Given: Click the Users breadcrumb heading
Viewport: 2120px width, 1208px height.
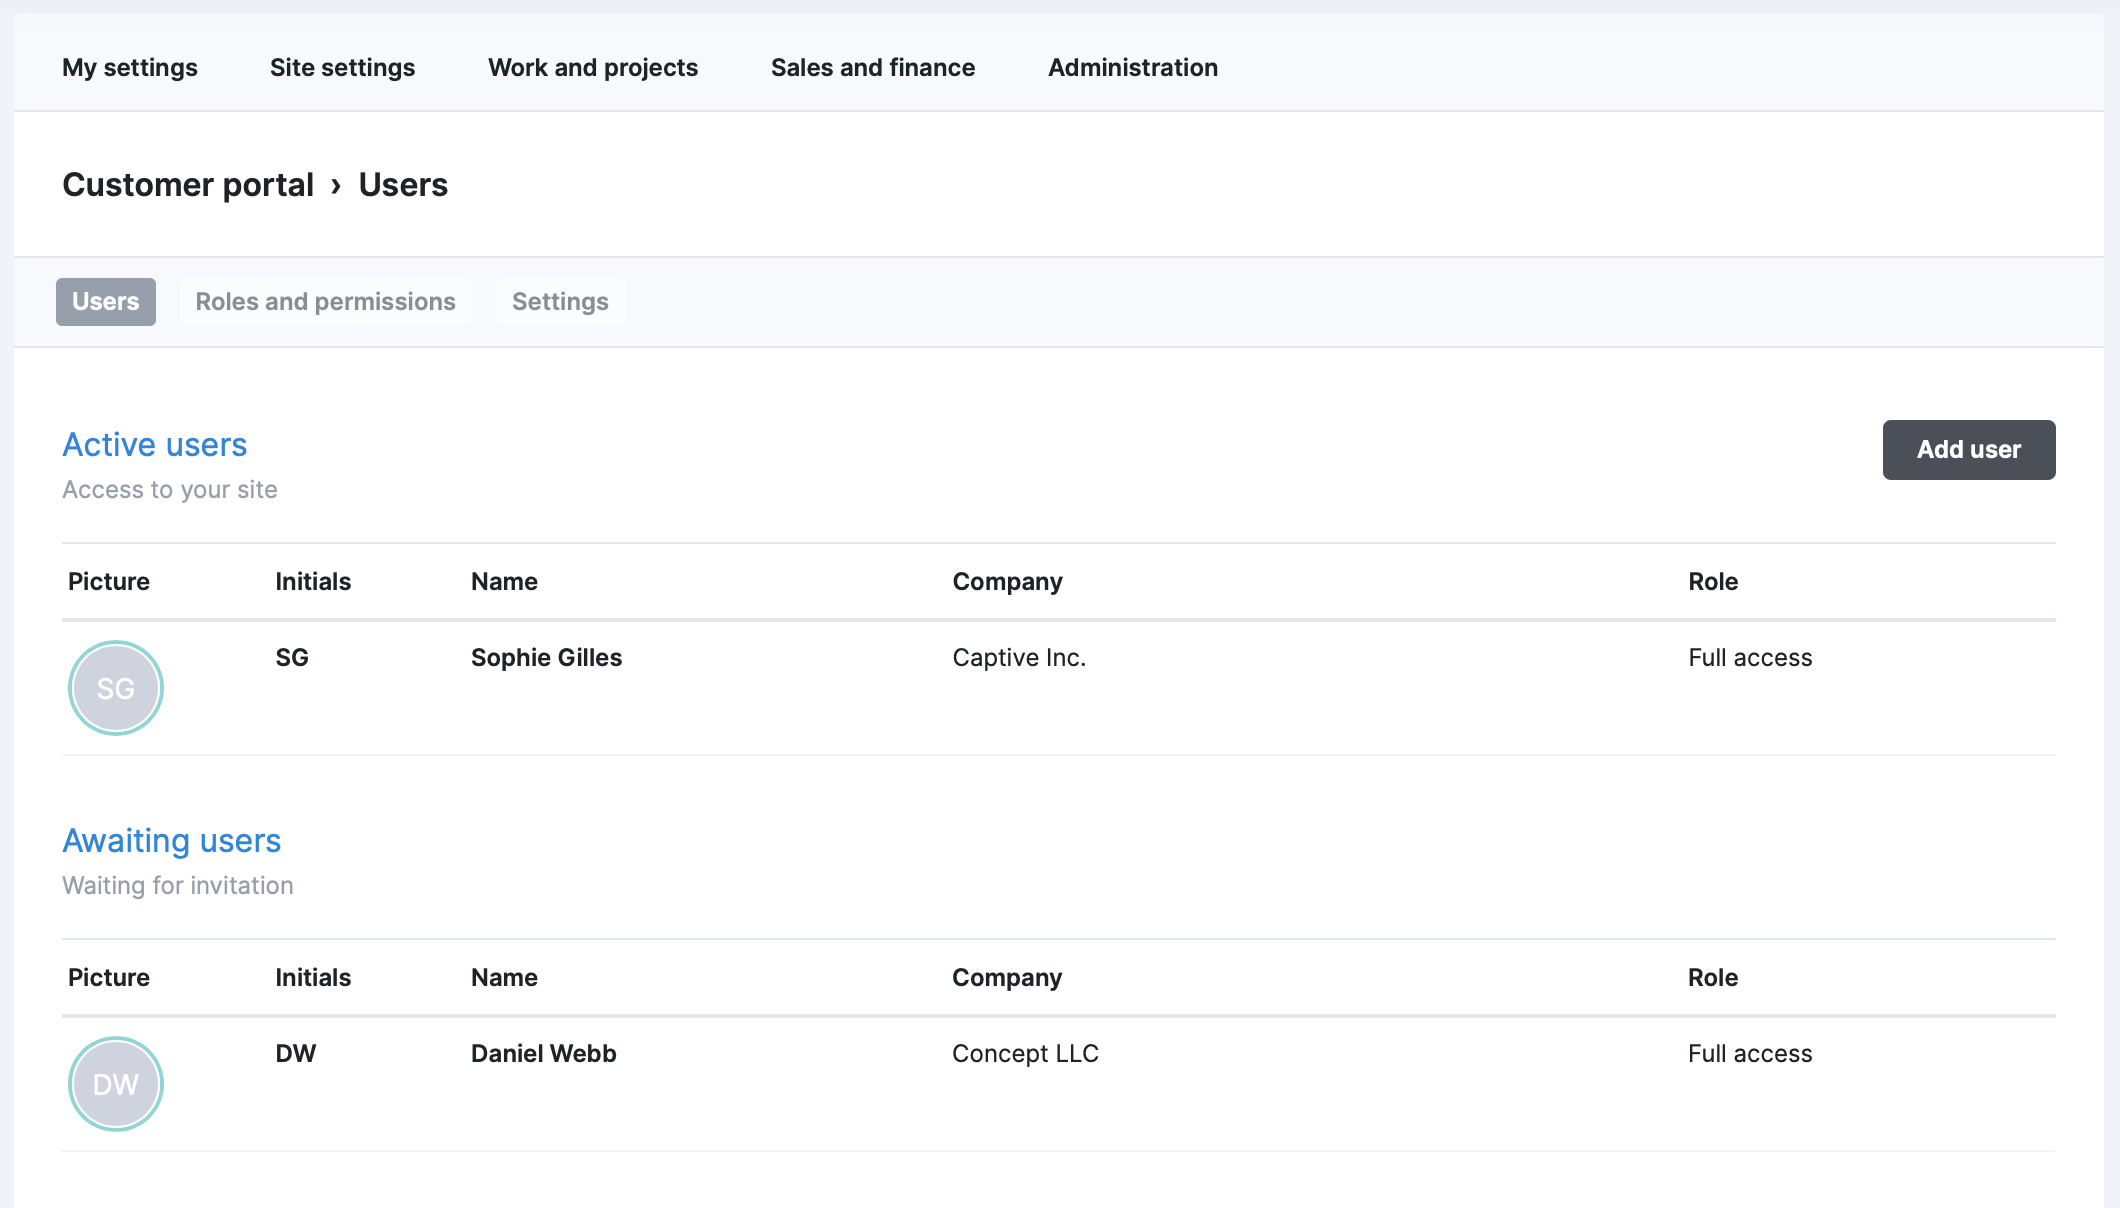Looking at the screenshot, I should 403,184.
